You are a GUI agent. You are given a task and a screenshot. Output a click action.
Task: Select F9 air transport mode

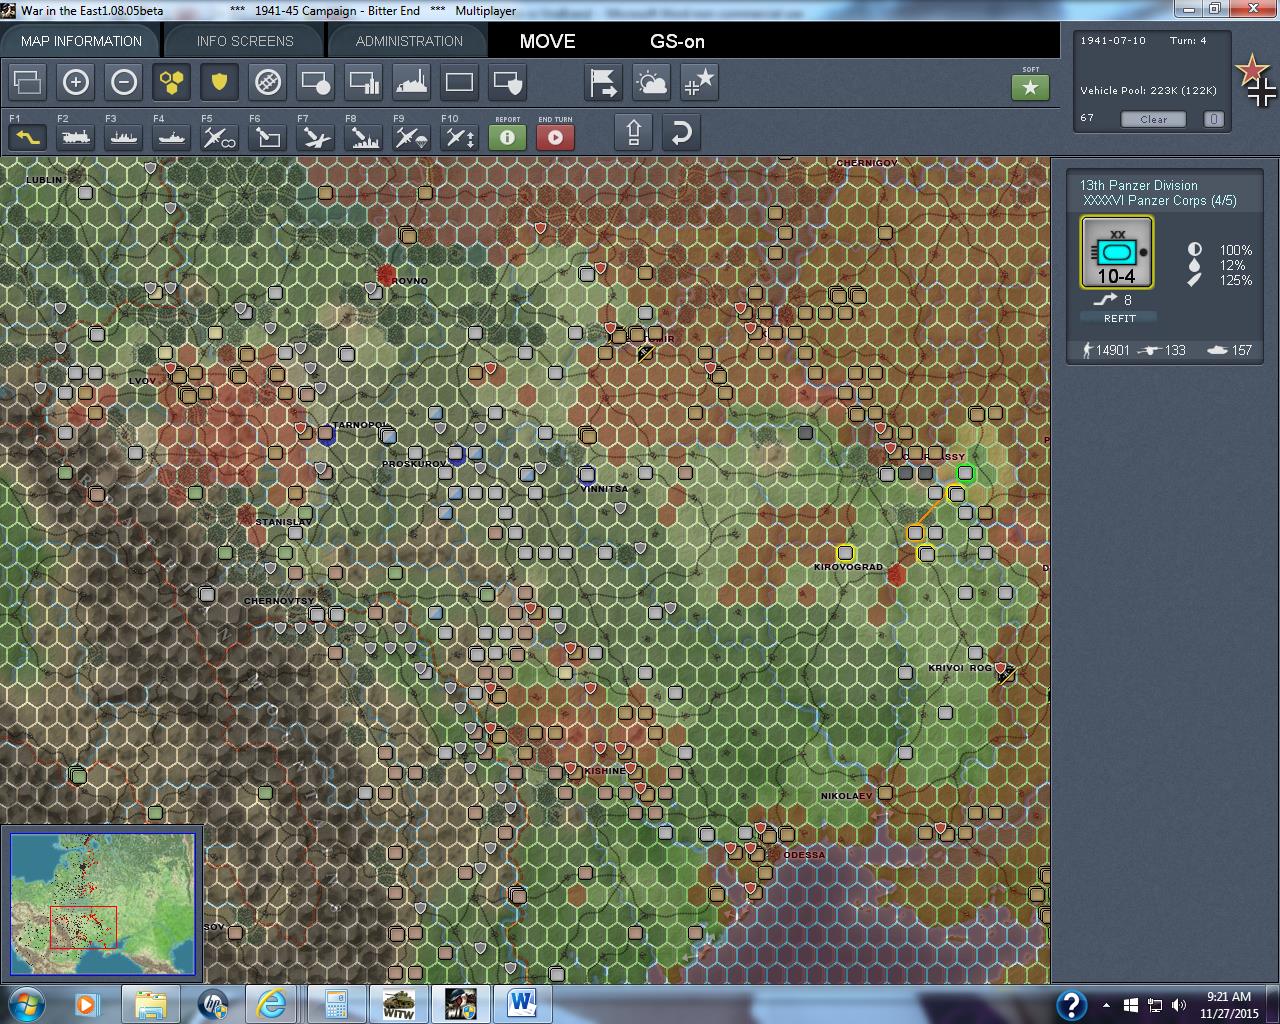[x=412, y=137]
